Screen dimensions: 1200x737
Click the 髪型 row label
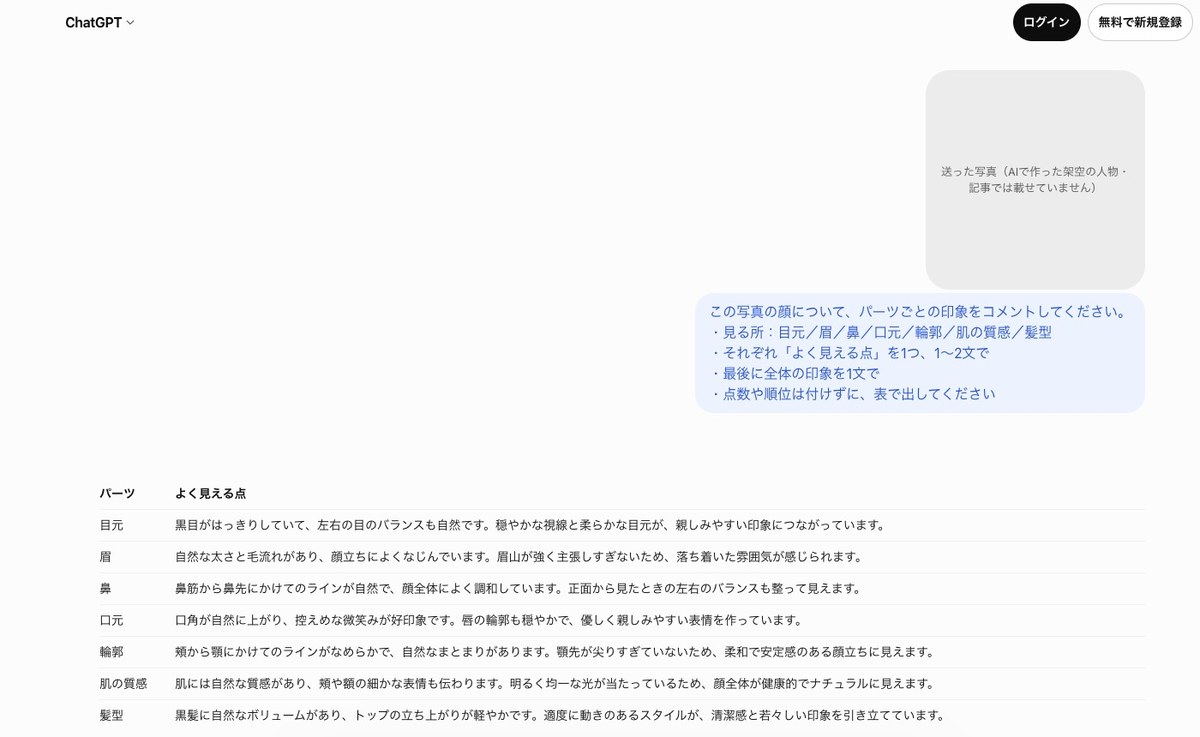point(111,716)
